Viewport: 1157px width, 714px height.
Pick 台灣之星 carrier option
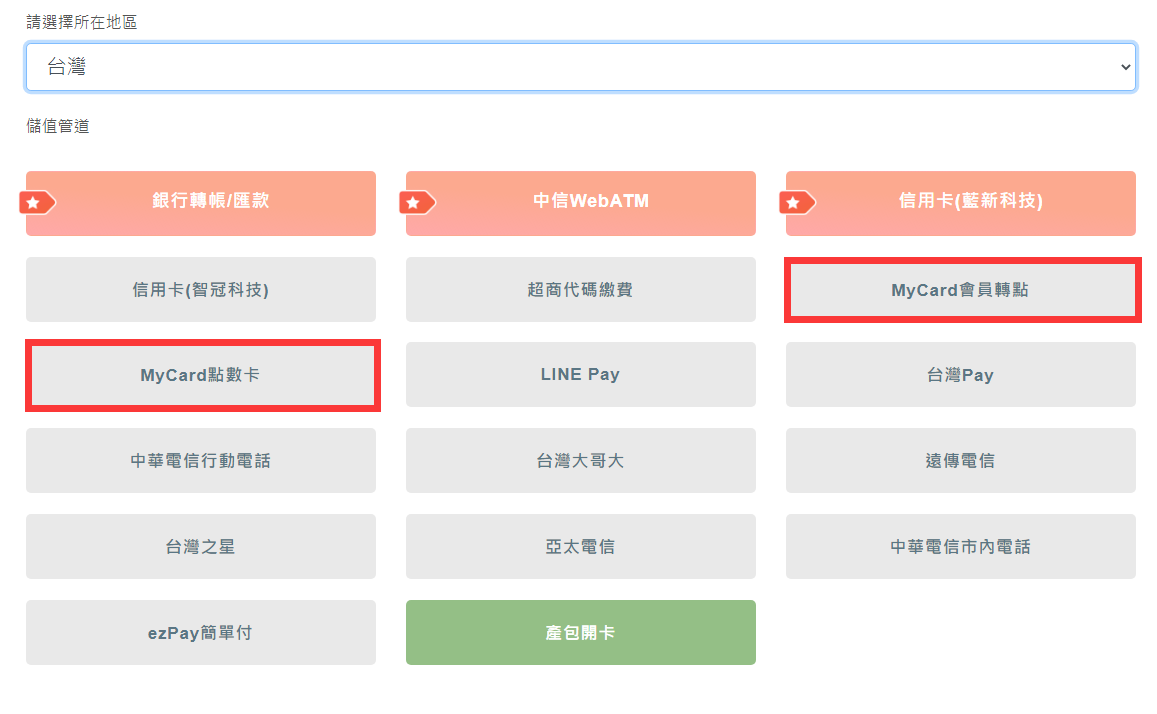(201, 547)
